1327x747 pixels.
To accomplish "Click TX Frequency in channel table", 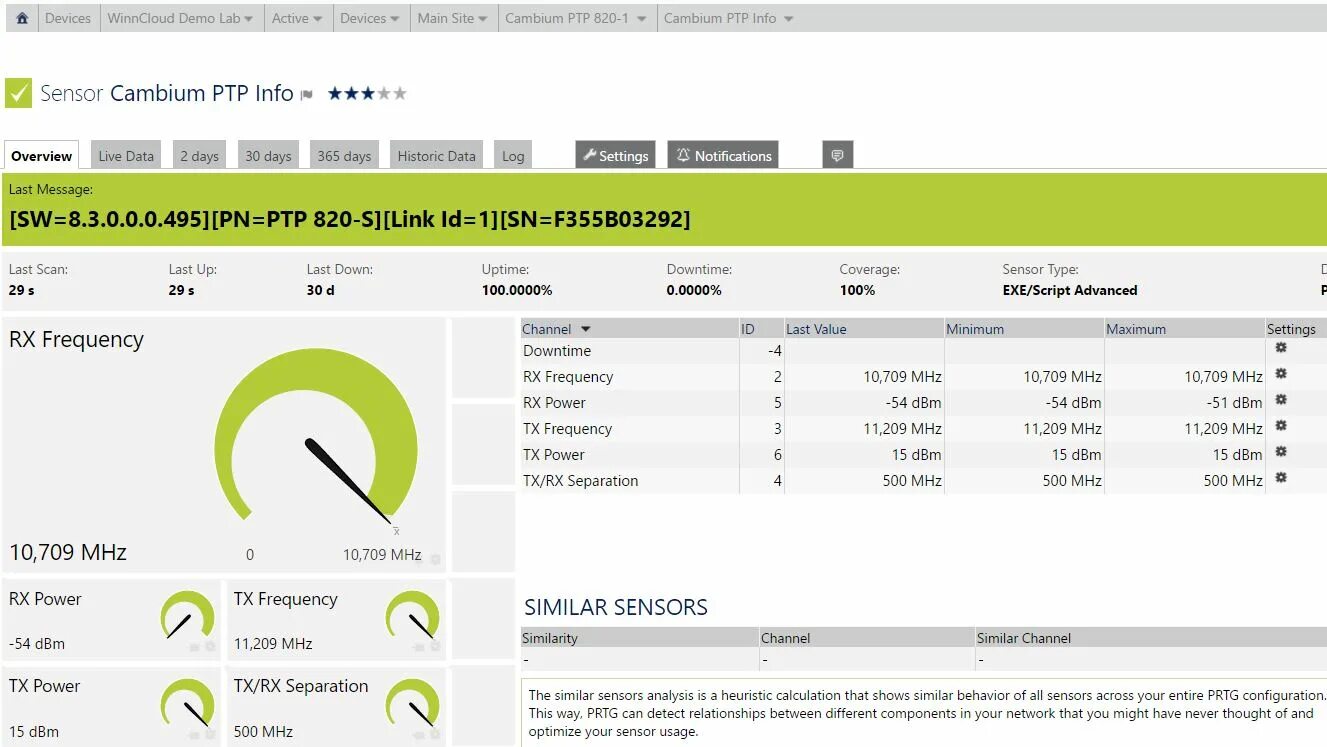I will pos(567,429).
